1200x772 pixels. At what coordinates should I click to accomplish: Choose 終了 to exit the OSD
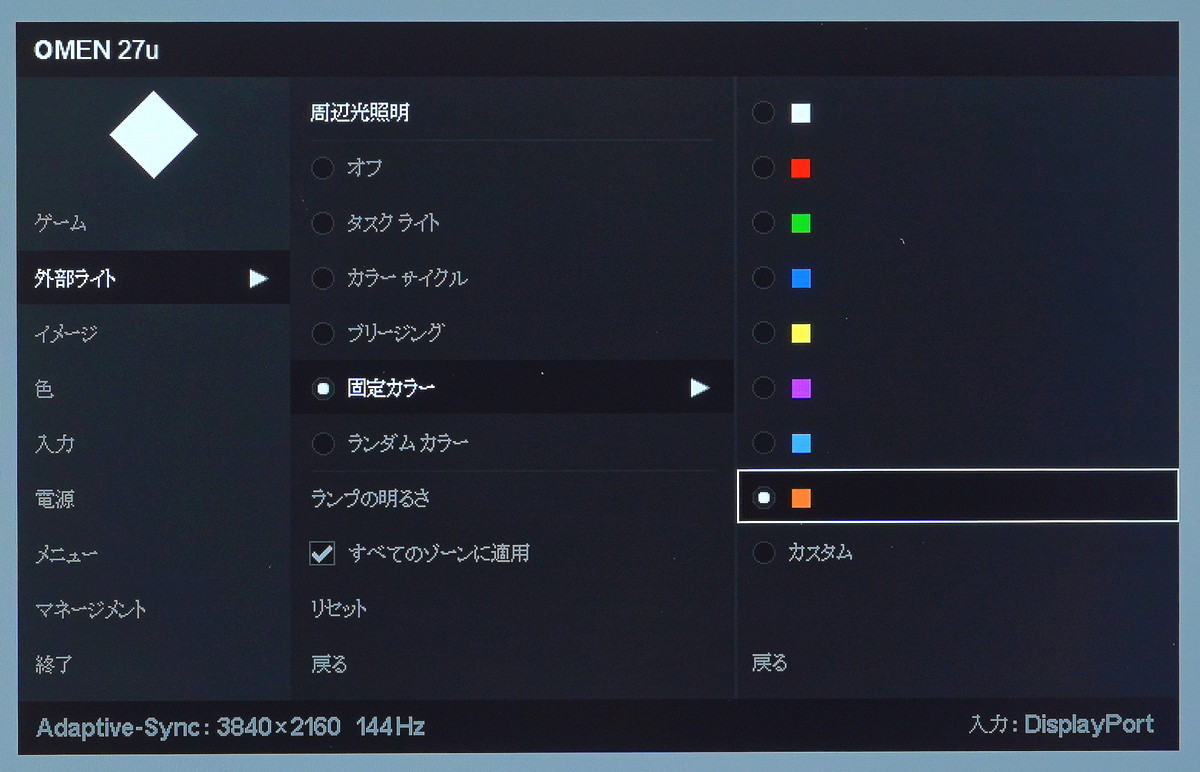[x=54, y=663]
